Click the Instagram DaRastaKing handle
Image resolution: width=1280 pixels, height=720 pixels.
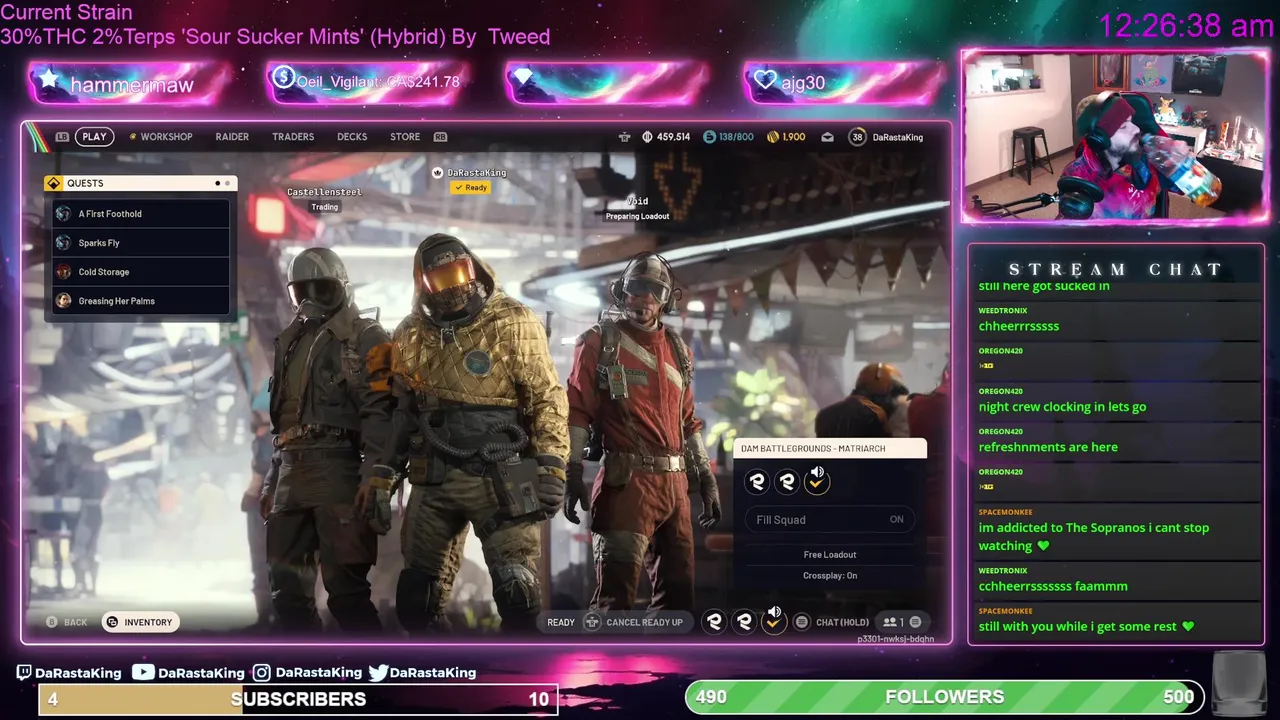(307, 673)
